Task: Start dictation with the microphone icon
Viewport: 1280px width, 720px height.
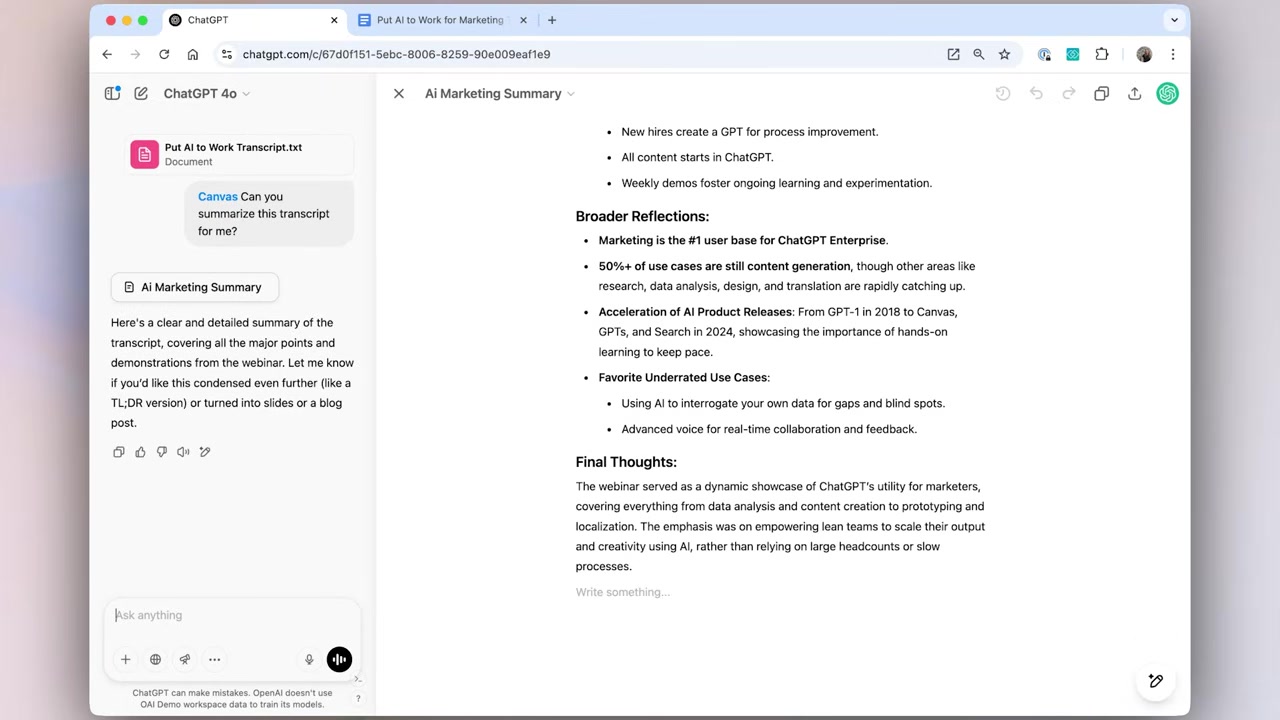Action: coord(309,659)
